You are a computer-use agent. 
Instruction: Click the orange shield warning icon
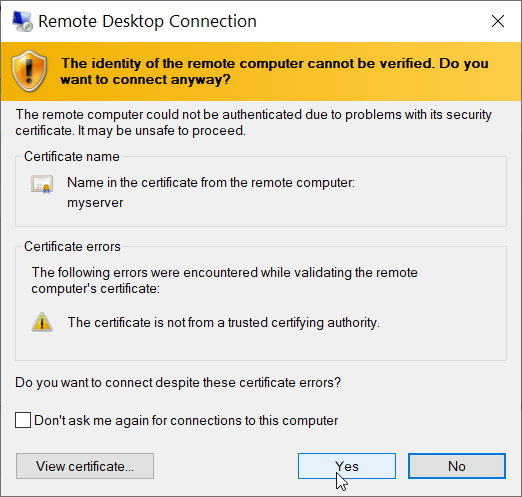pos(29,71)
